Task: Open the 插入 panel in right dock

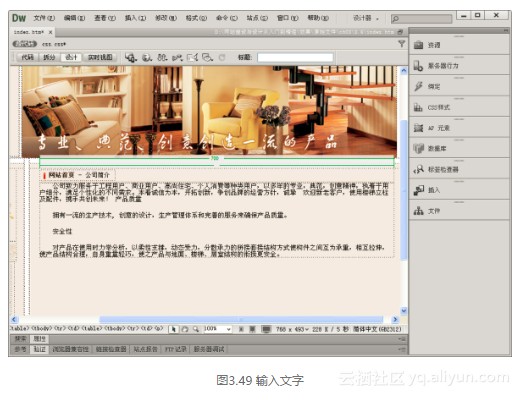Action: coord(459,190)
